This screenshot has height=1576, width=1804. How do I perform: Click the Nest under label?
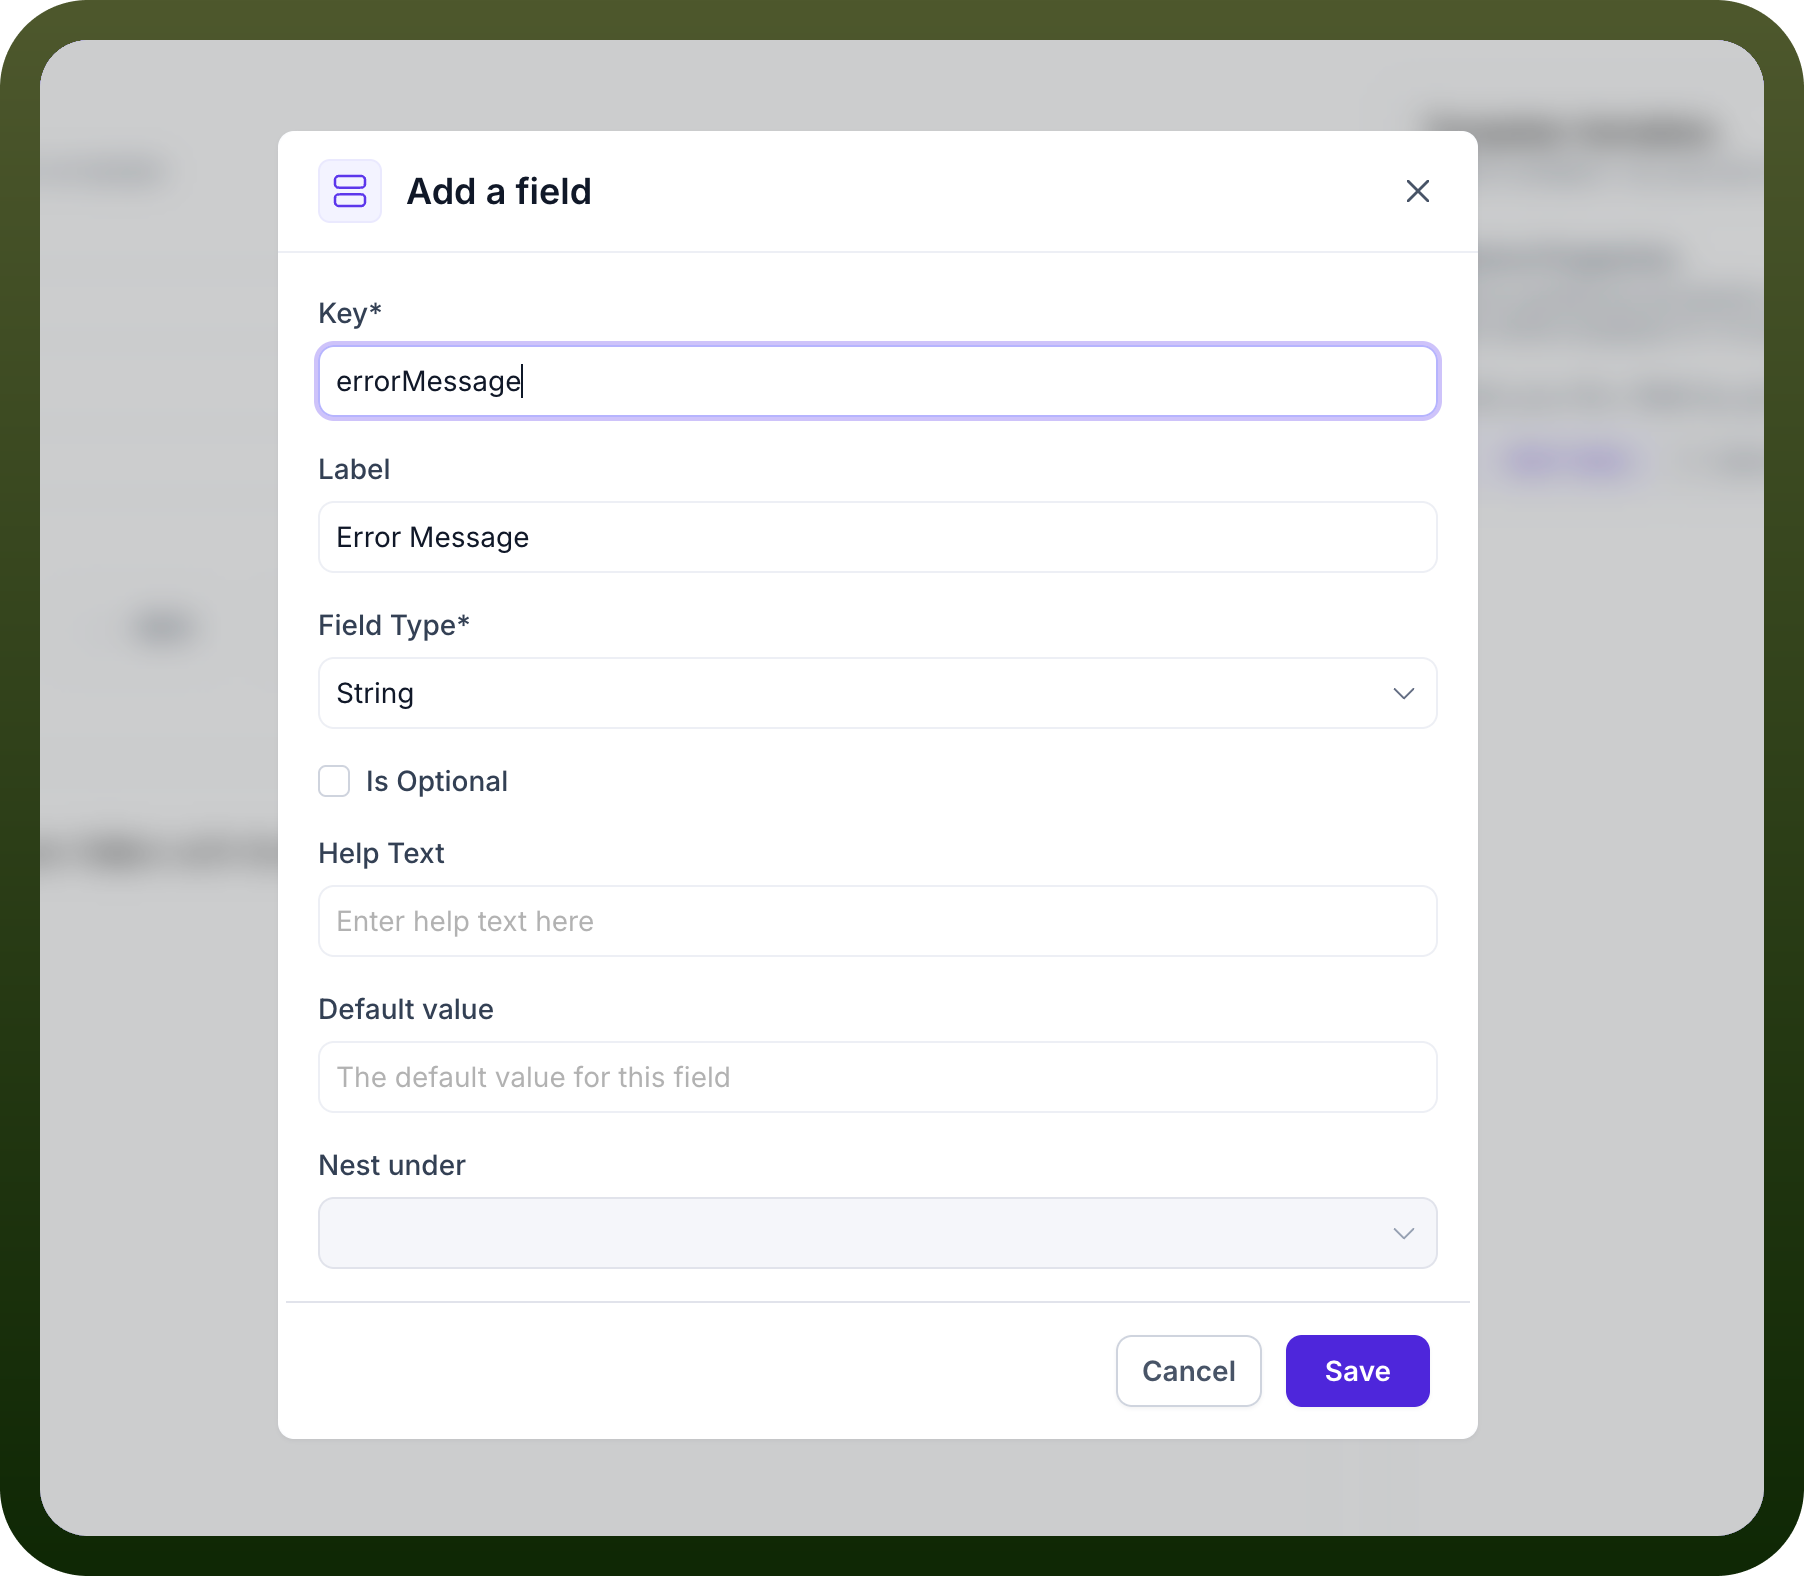tap(392, 1165)
